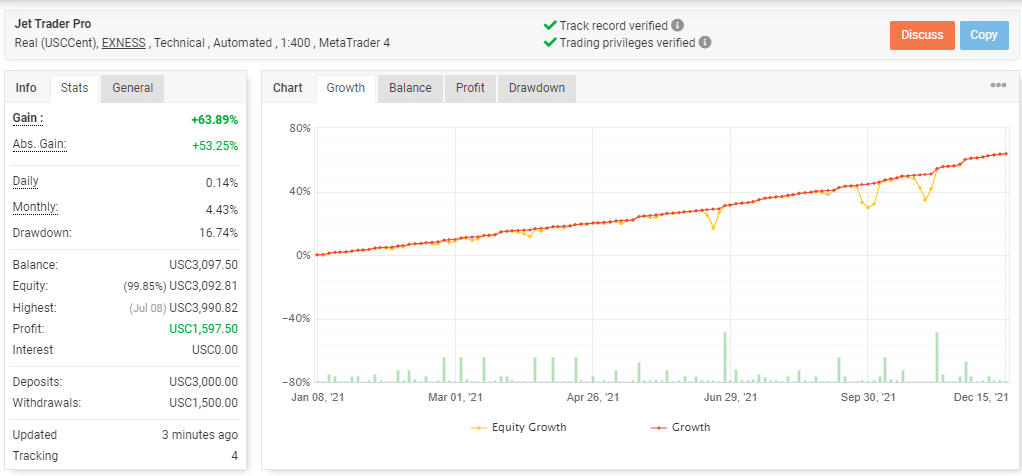Screen dimensions: 1022x476
Task: Toggle Equity Growth series in chart legend
Action: coord(519,427)
